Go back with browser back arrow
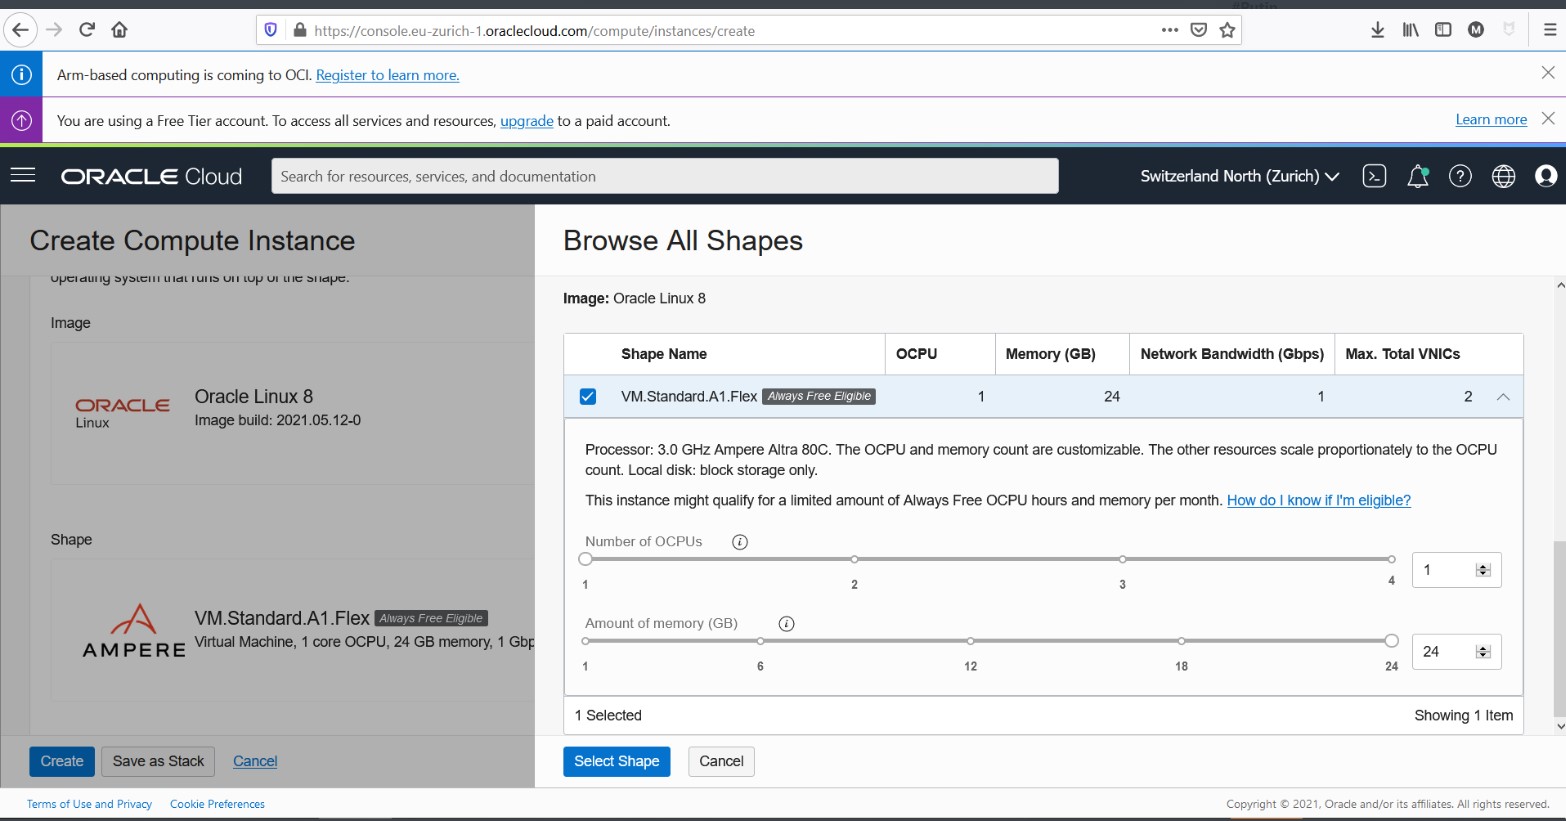 click(20, 30)
